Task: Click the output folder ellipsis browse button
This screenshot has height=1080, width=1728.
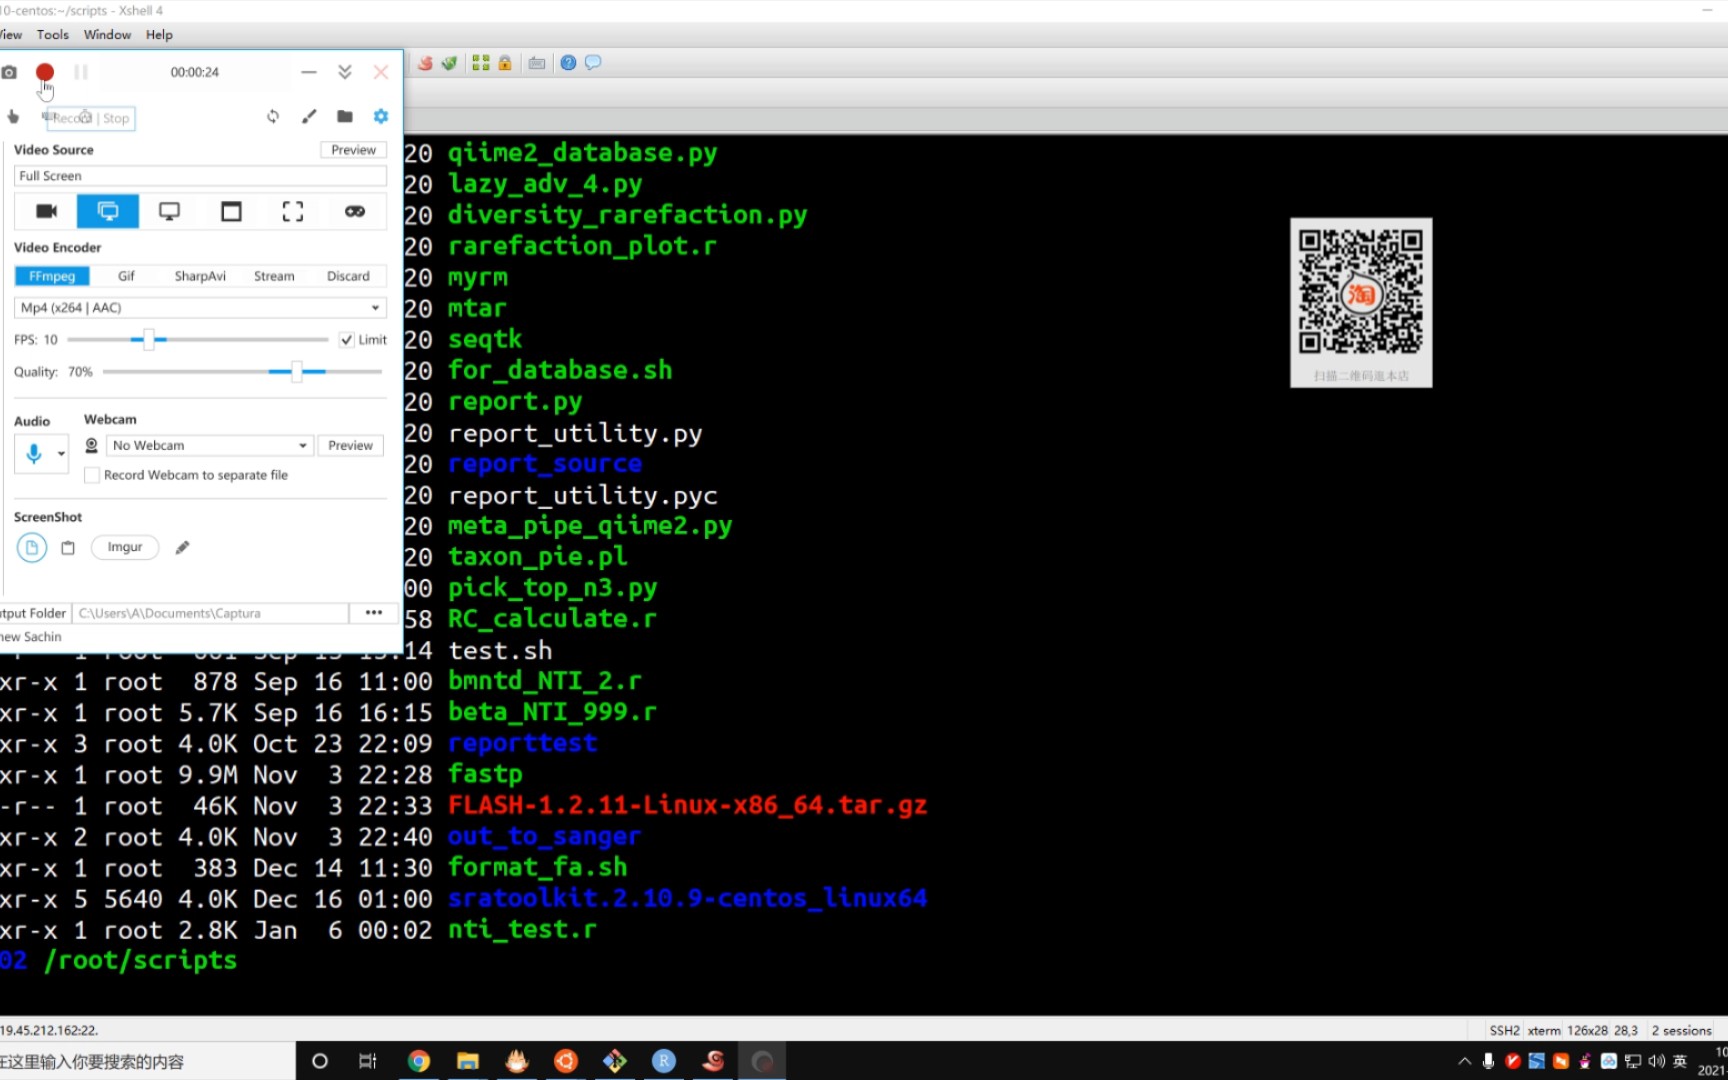Action: pyautogui.click(x=374, y=613)
